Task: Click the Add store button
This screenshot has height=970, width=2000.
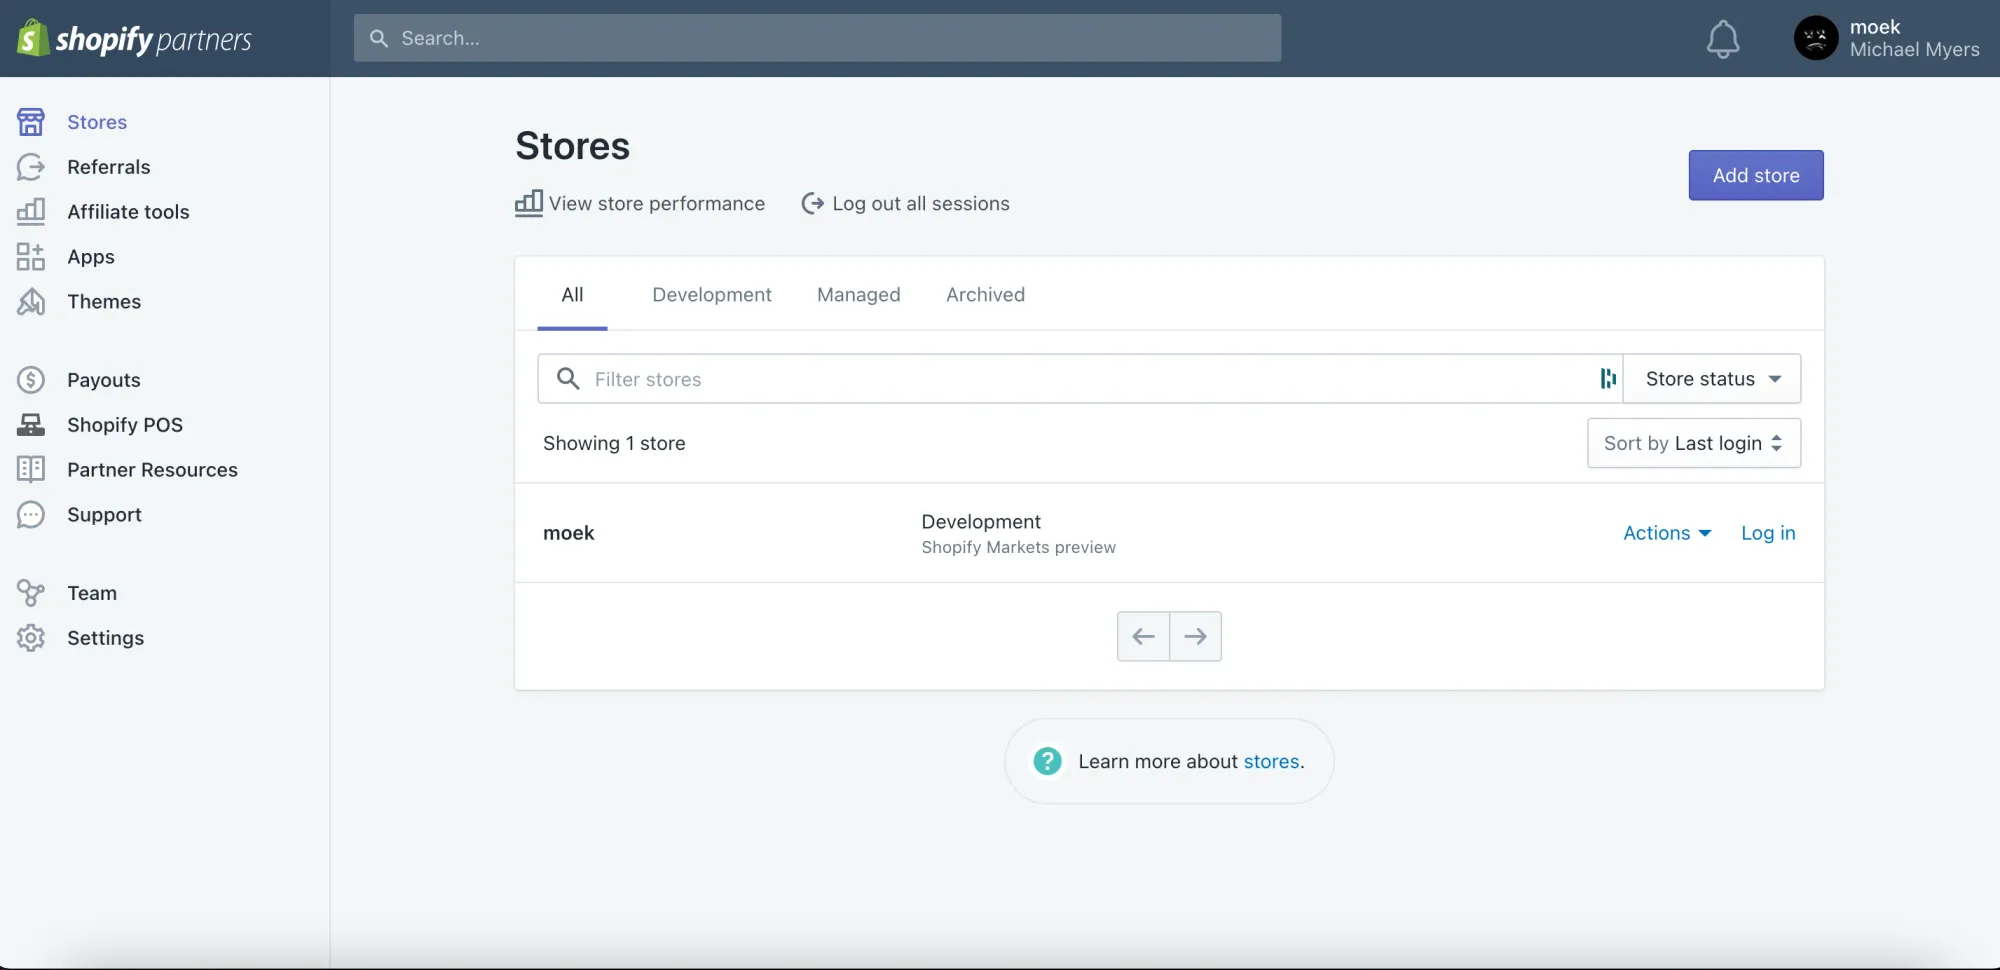Action: 1756,175
